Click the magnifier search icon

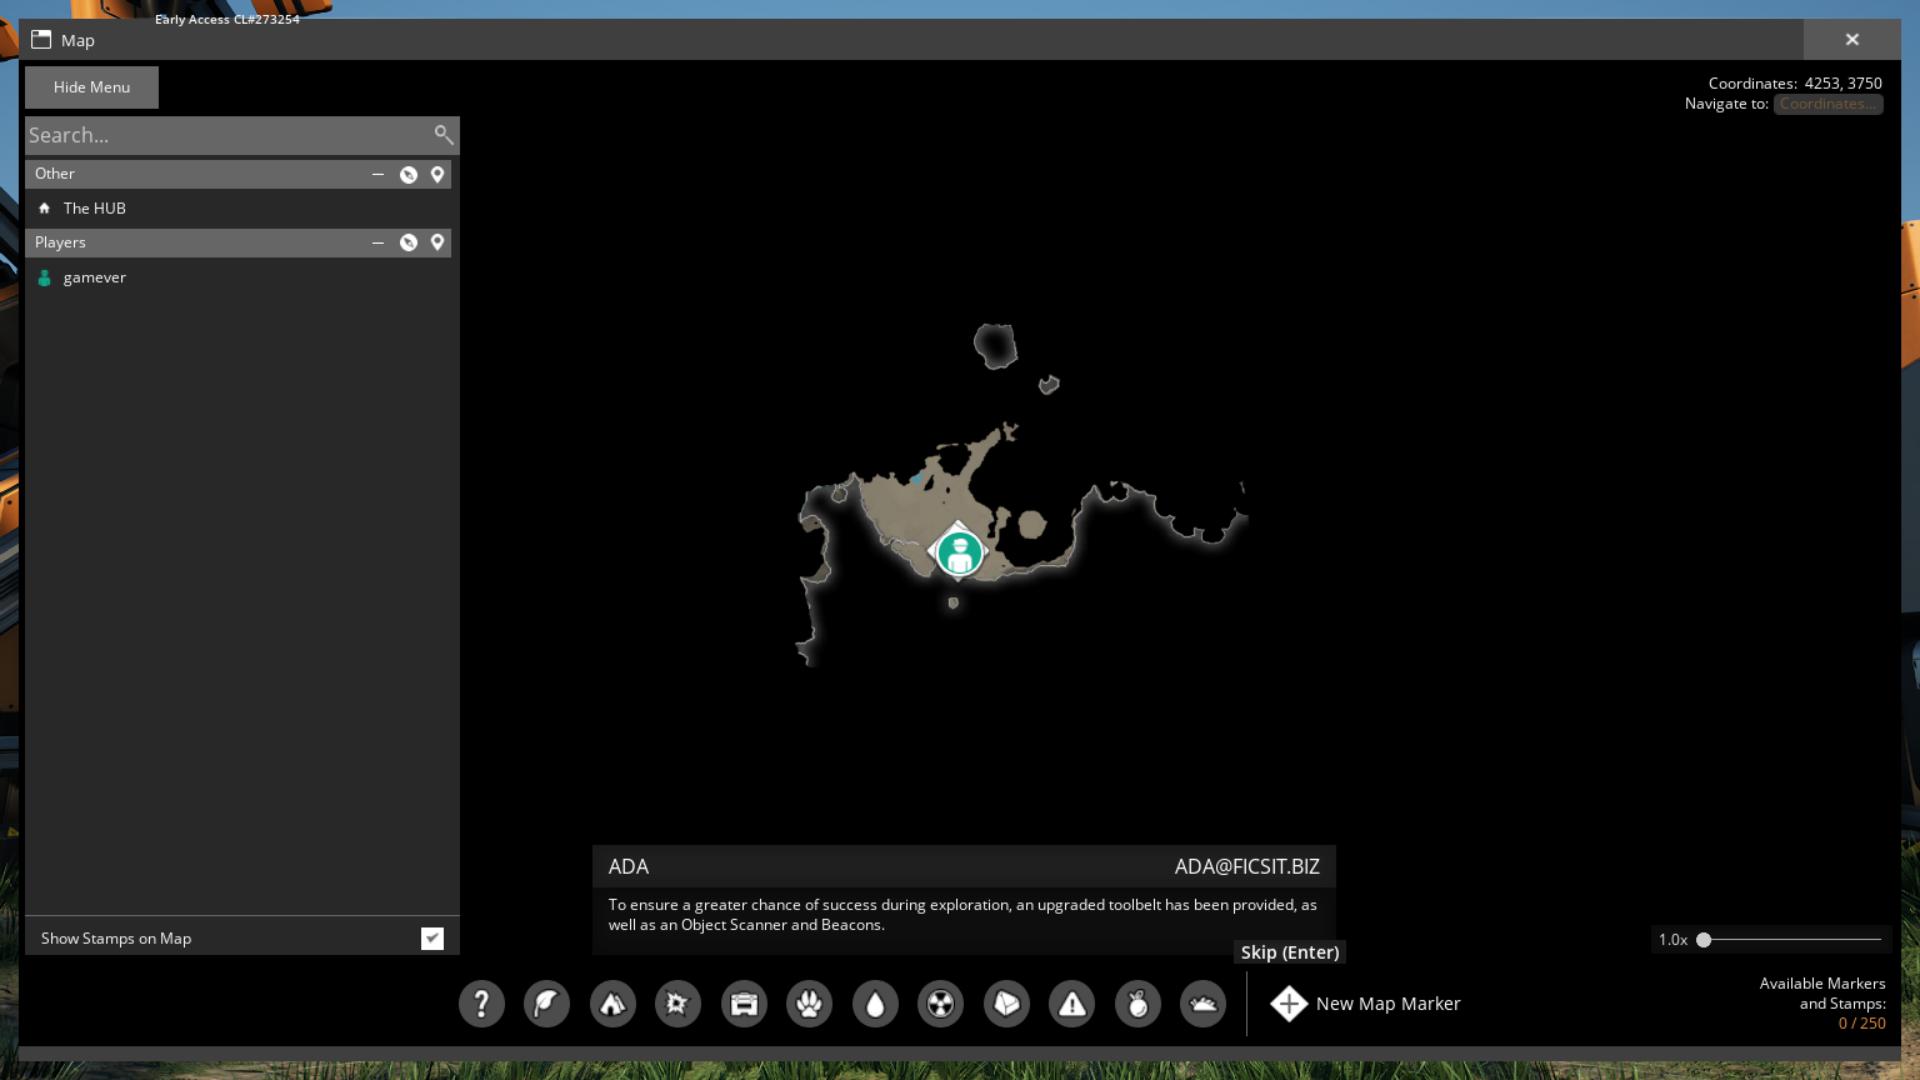click(x=443, y=134)
